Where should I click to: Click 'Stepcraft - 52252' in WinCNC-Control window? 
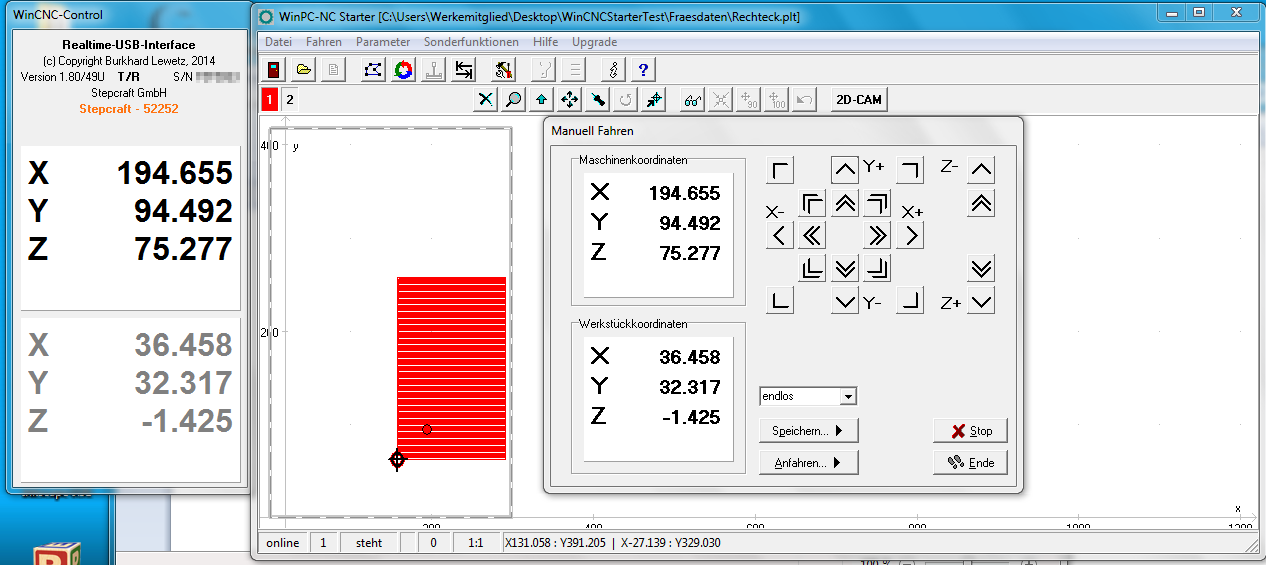129,108
